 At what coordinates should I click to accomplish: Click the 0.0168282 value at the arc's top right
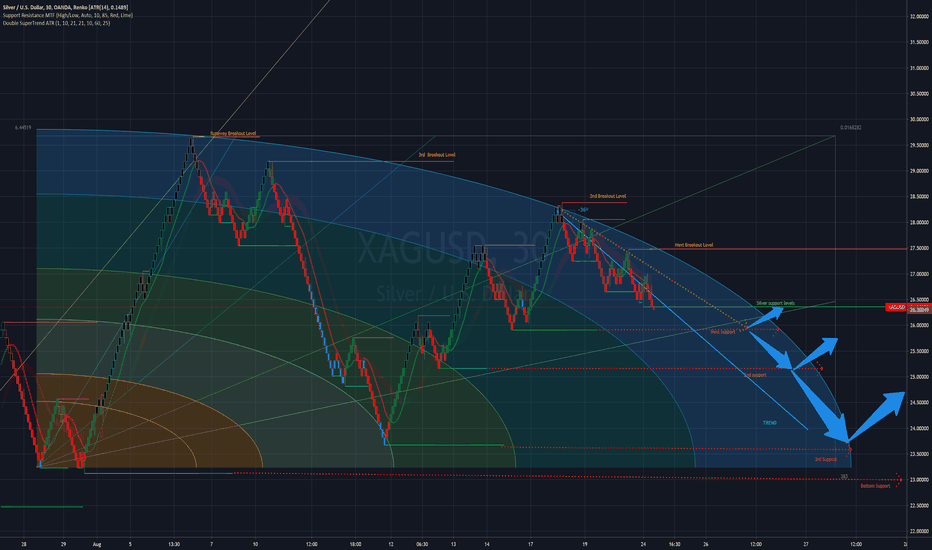[x=851, y=127]
